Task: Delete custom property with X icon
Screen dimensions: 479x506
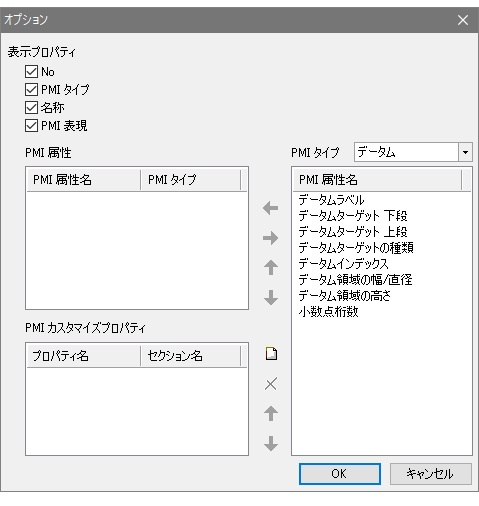Action: pyautogui.click(x=271, y=384)
